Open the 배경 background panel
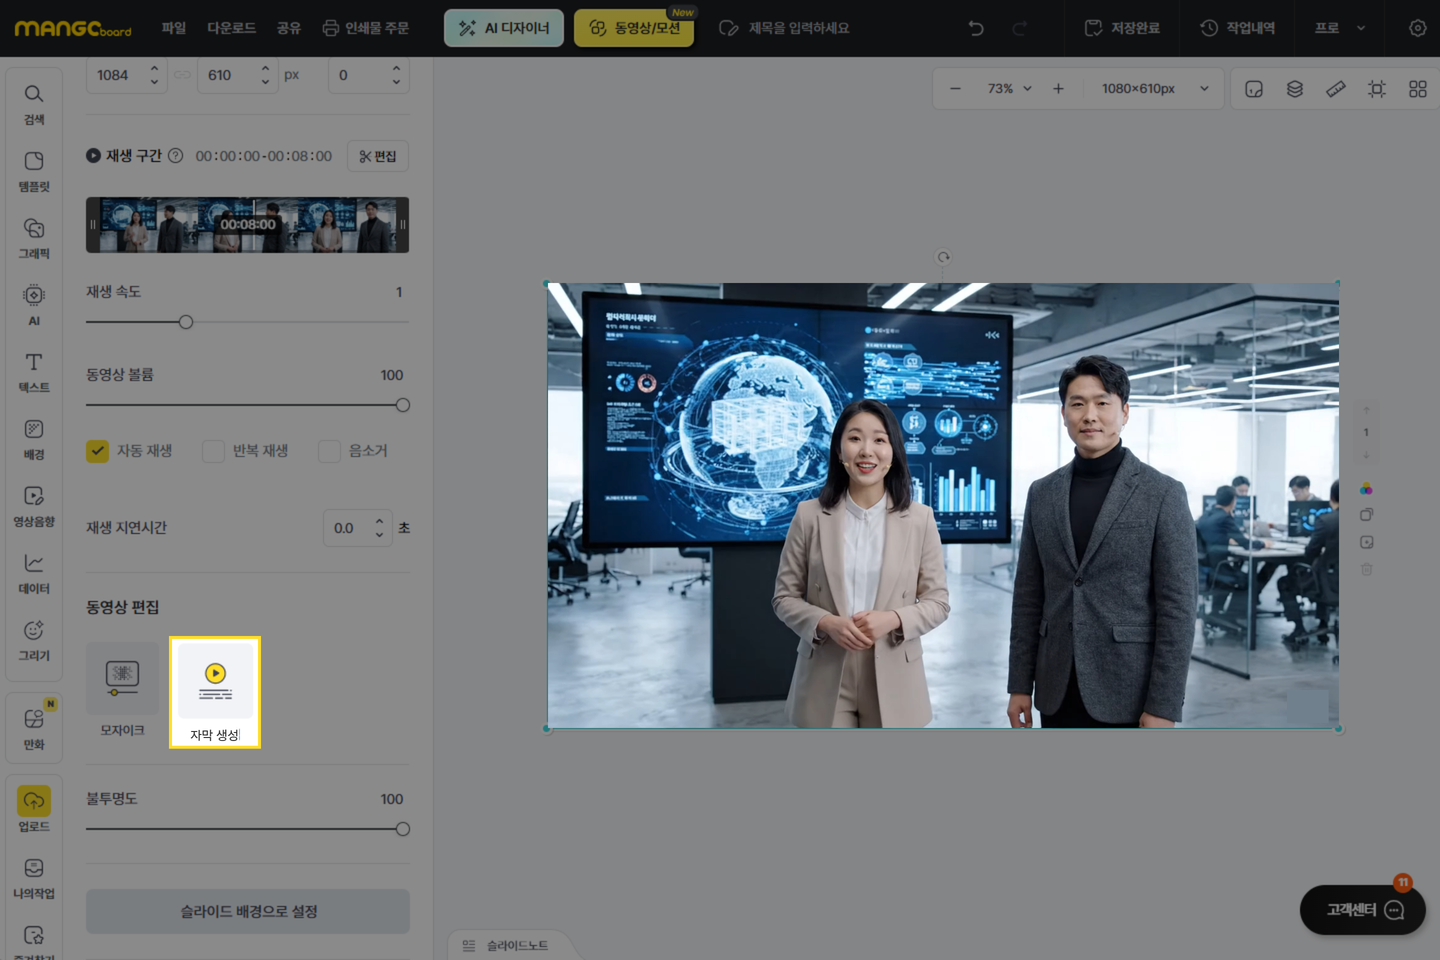Image resolution: width=1440 pixels, height=960 pixels. [34, 438]
